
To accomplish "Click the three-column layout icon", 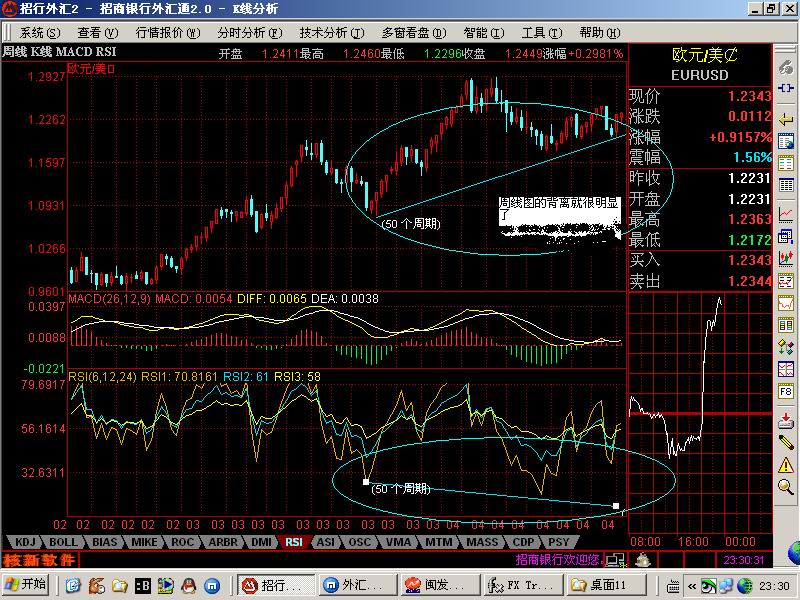I will point(786,325).
